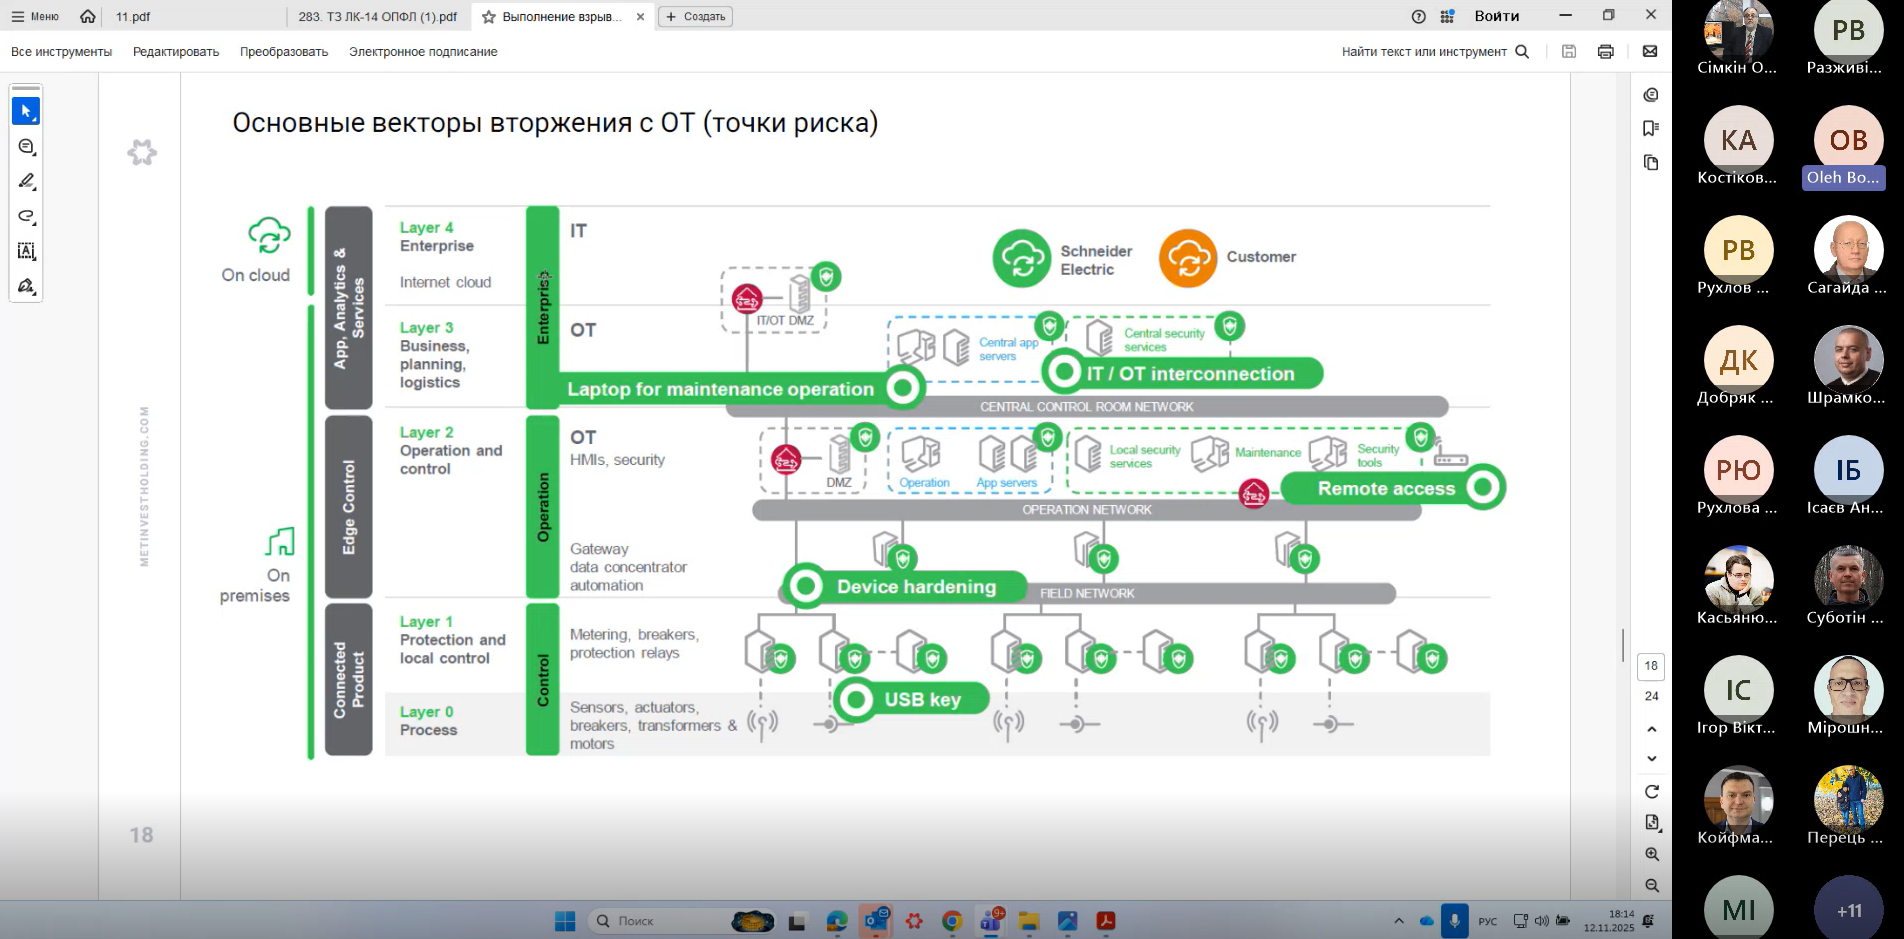This screenshot has width=1904, height=939.
Task: Switch to the 11.pdf tab
Action: (133, 16)
